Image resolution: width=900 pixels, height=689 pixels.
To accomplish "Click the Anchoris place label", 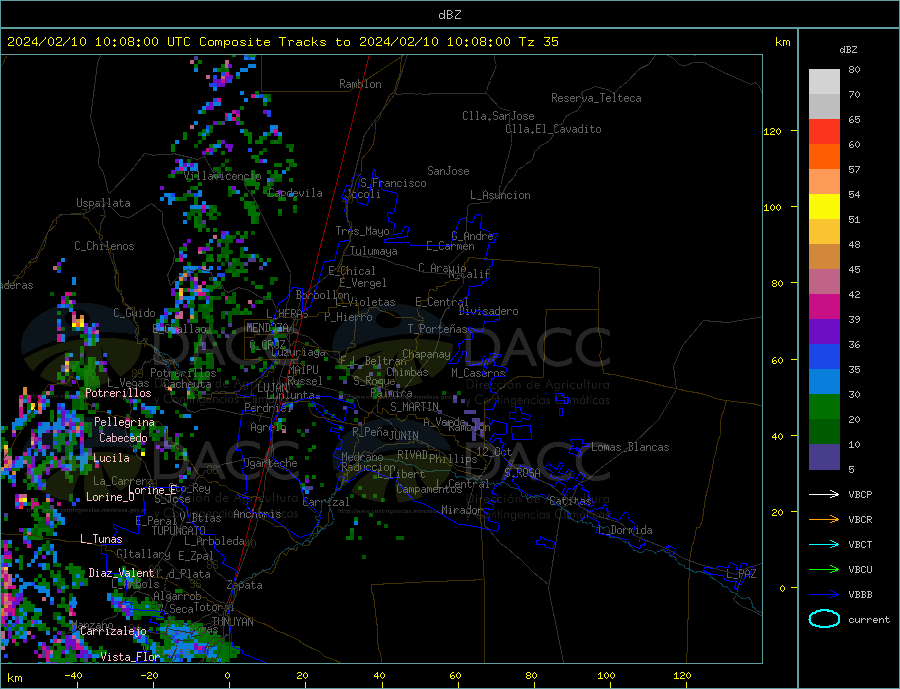I will [257, 514].
